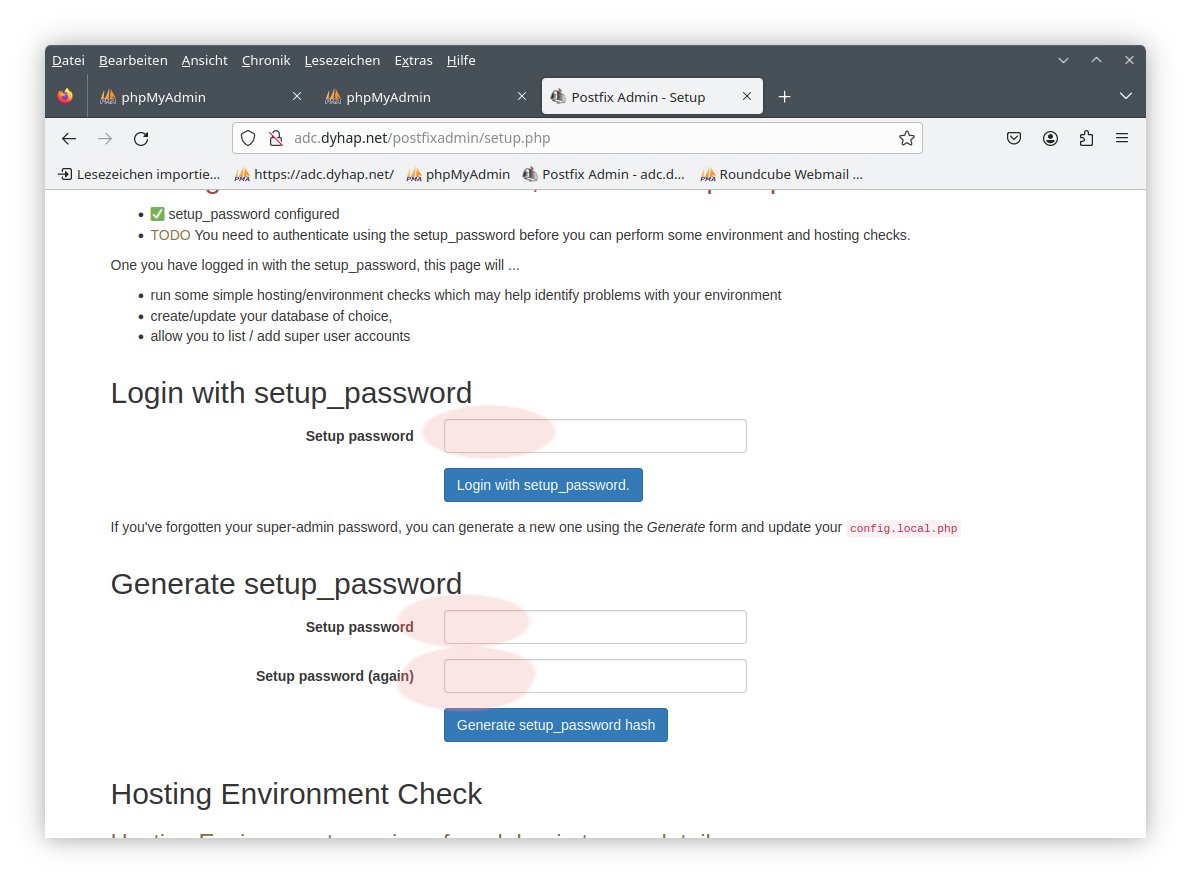Bookmark this page with star icon
Viewport: 1191px width, 883px height.
tap(906, 139)
